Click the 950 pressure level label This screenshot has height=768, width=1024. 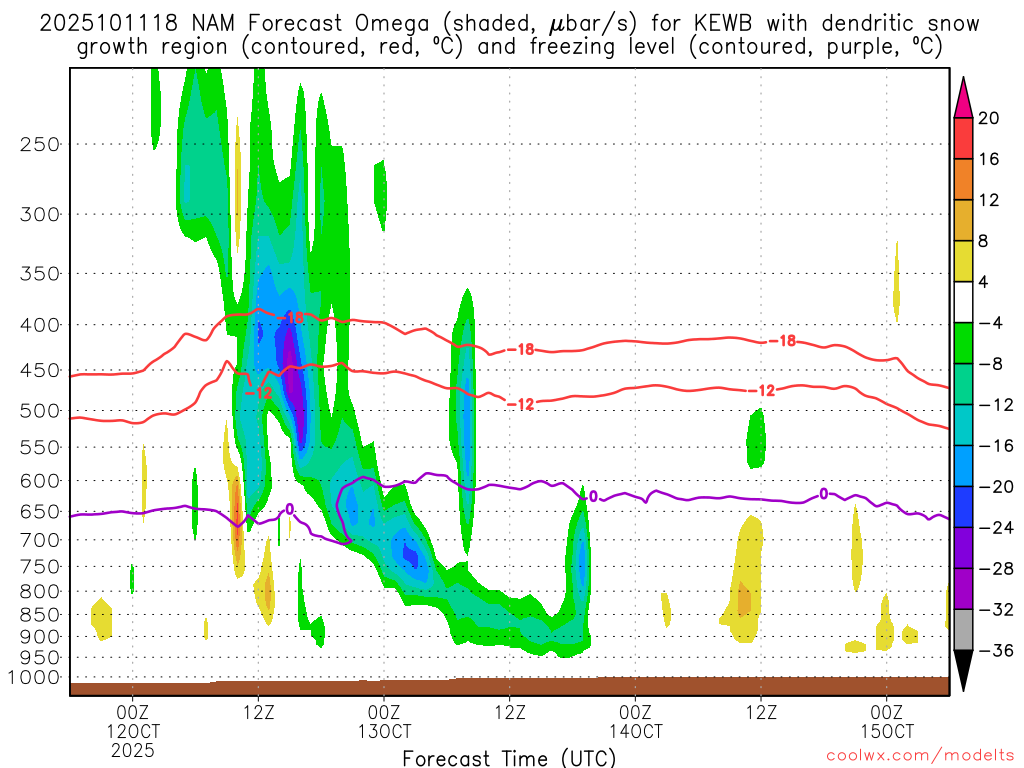[x=40, y=658]
